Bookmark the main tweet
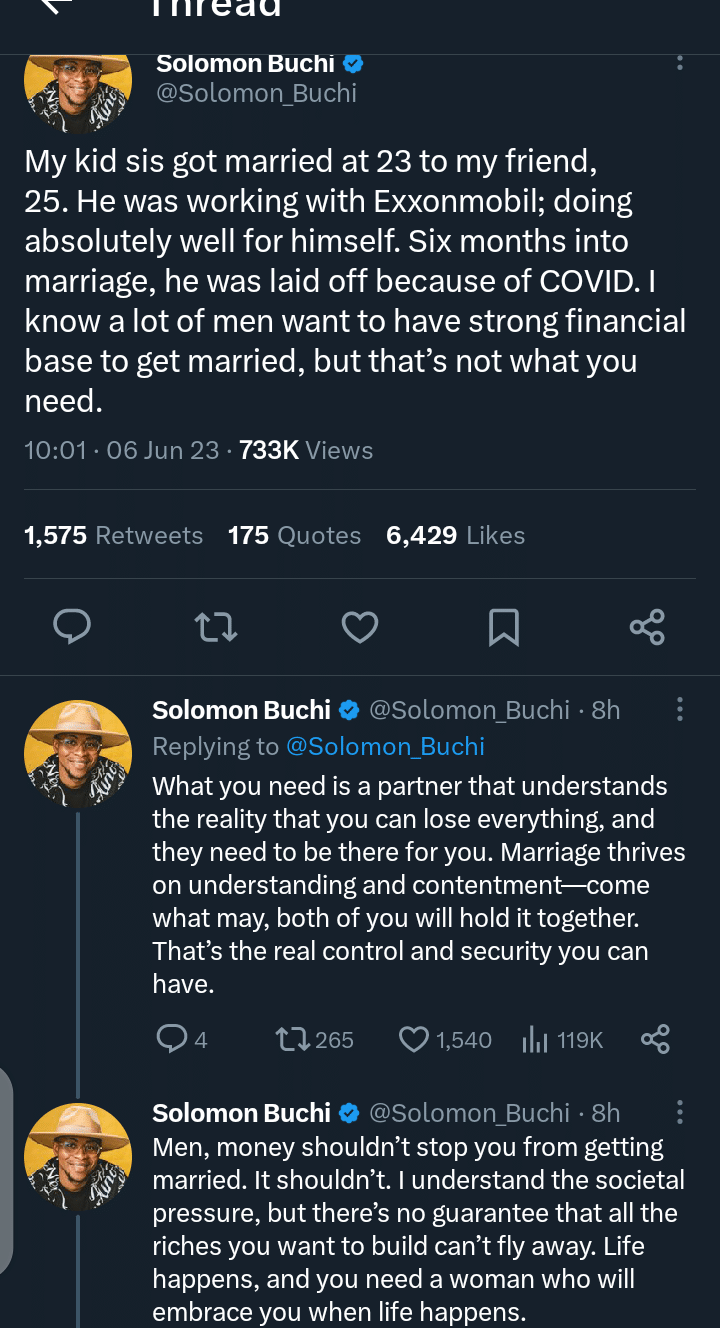The width and height of the screenshot is (720, 1328). pos(503,627)
